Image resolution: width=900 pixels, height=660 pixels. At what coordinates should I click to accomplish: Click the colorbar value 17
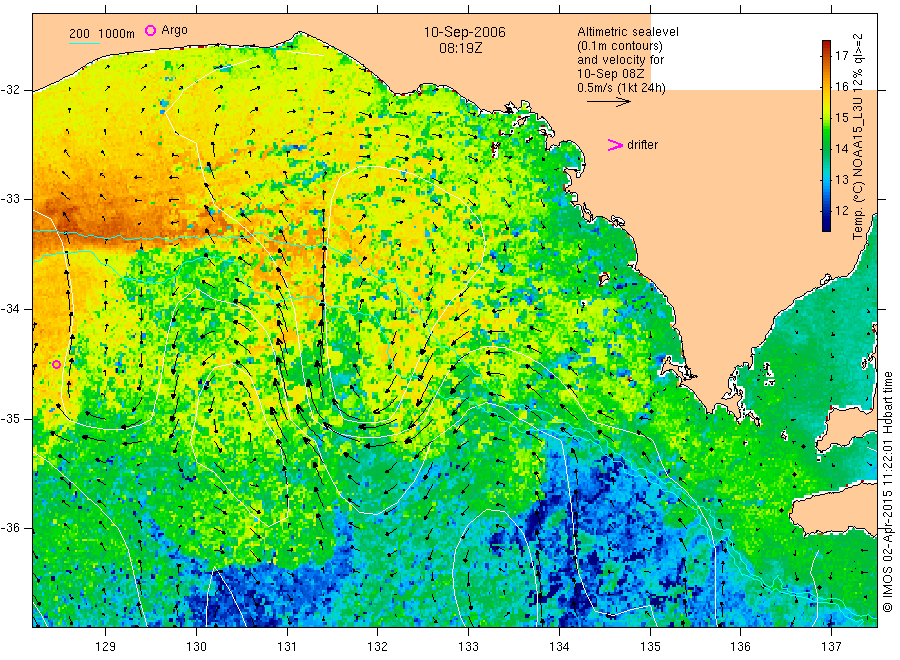tap(841, 56)
